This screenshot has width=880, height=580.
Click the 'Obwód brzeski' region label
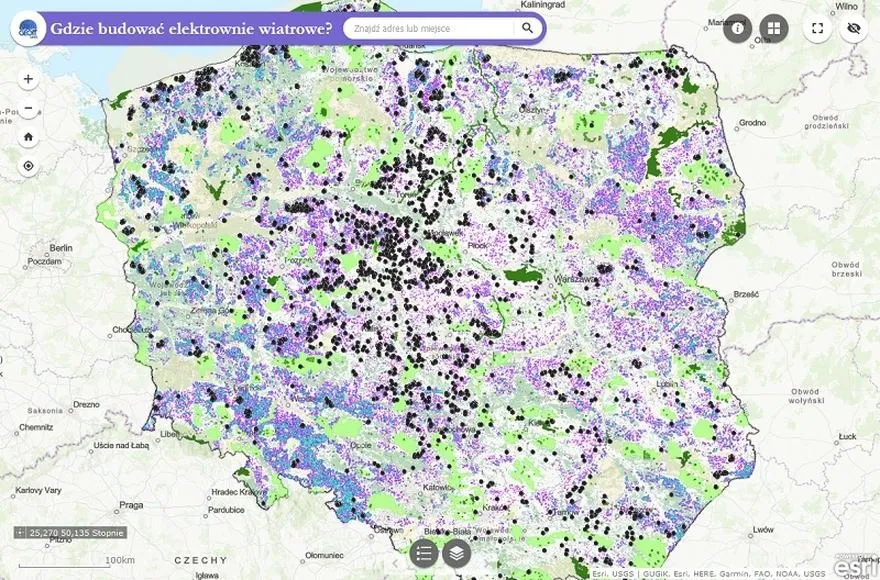[x=846, y=269]
